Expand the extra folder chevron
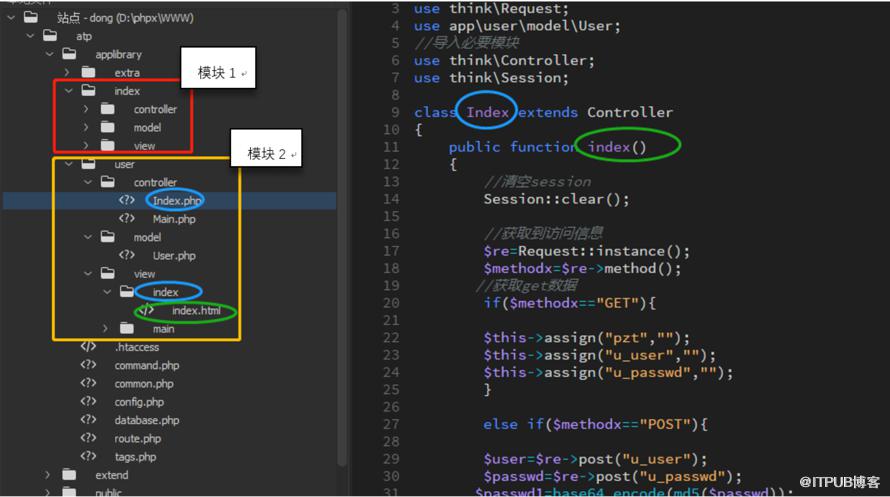 point(68,72)
